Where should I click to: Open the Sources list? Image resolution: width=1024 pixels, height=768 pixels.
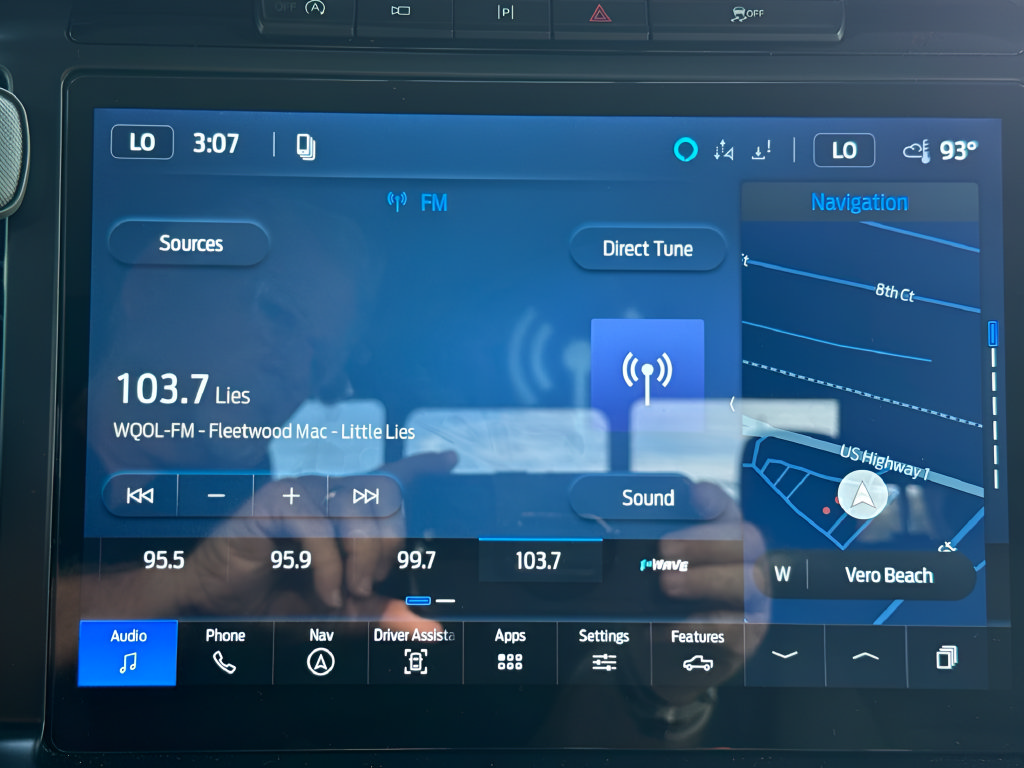[x=189, y=244]
